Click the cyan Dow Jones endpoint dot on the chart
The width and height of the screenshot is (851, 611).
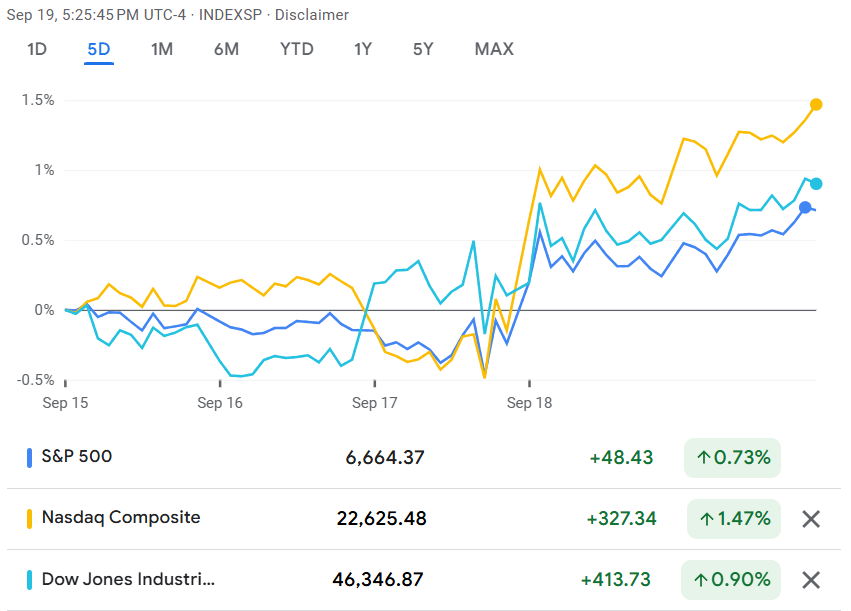coord(816,184)
